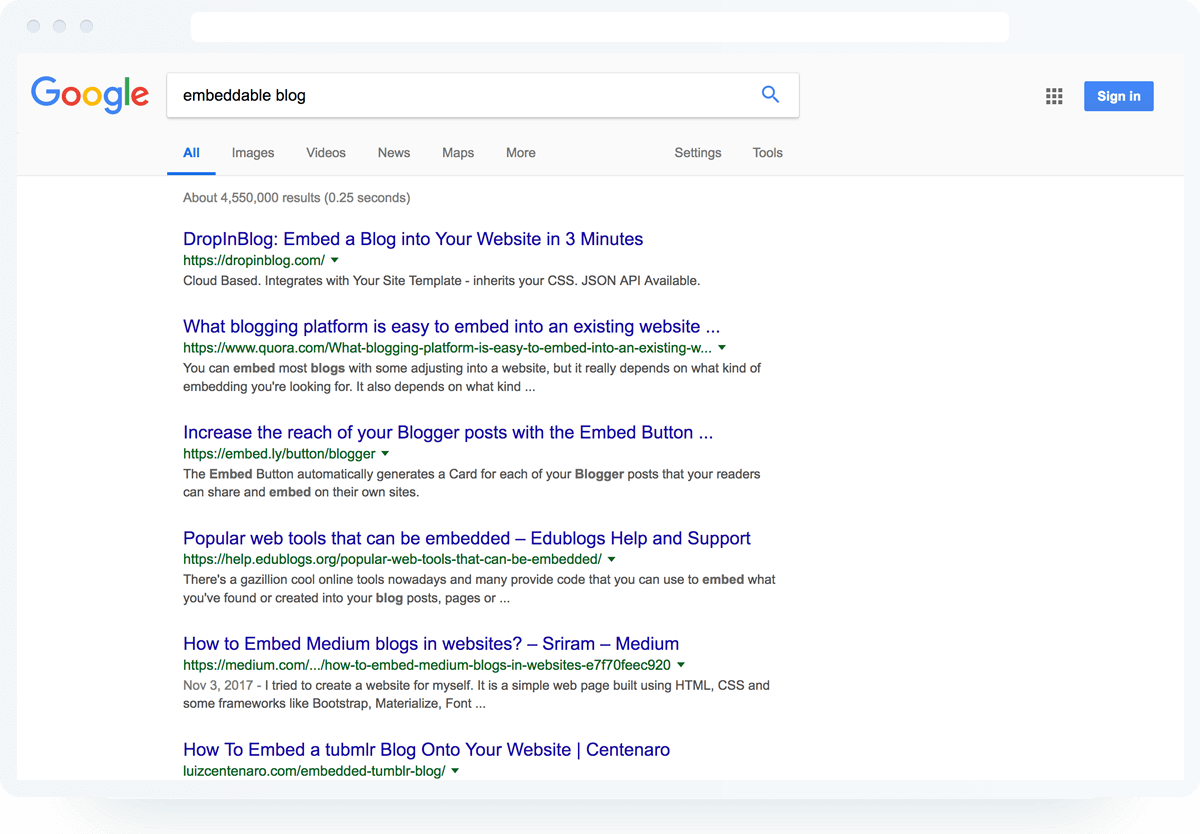The height and width of the screenshot is (834, 1200).
Task: Open the Quora 'What blogging platform' result
Action: click(x=451, y=327)
